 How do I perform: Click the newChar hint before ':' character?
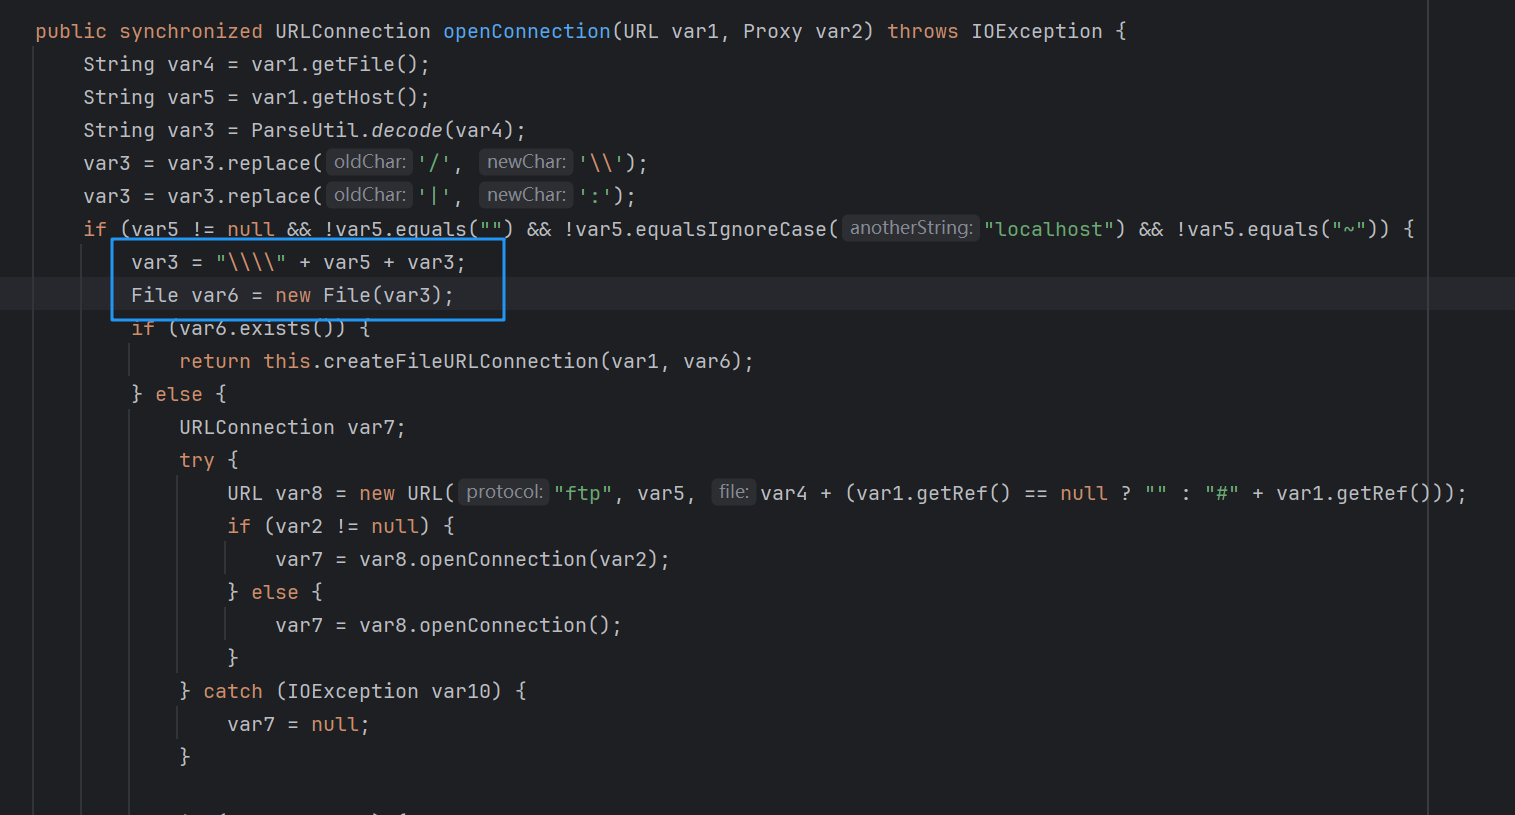tap(525, 195)
